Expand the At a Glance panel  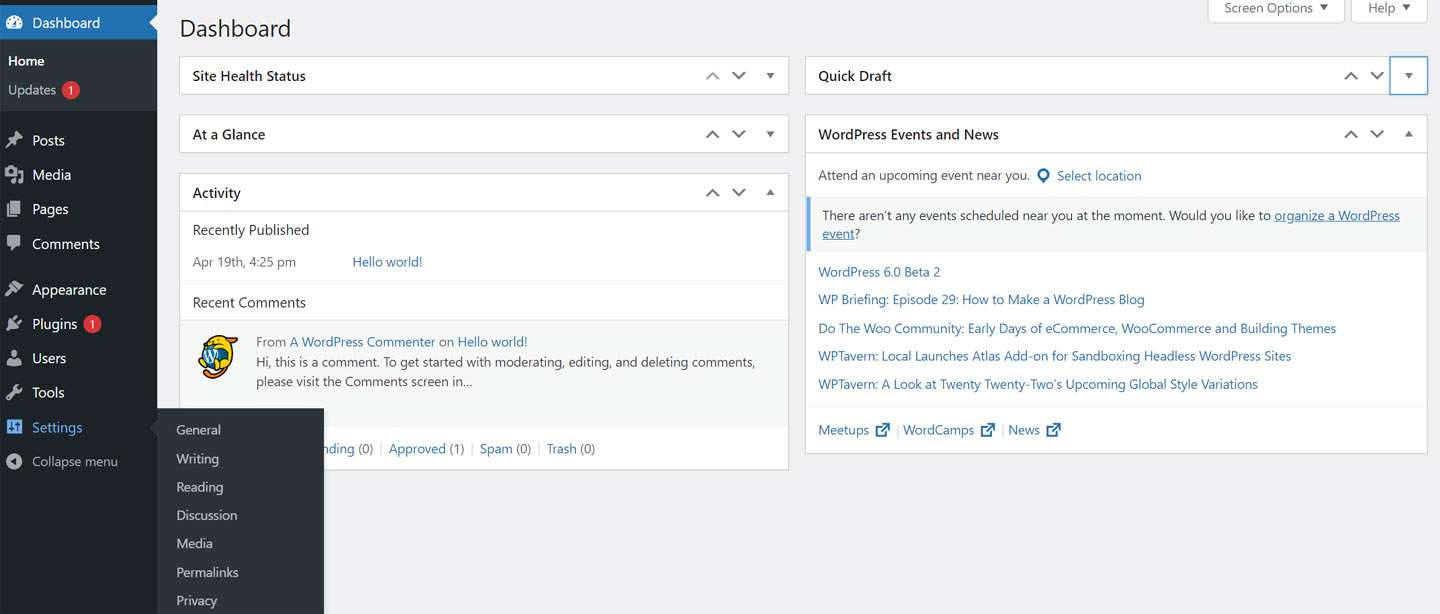(770, 134)
